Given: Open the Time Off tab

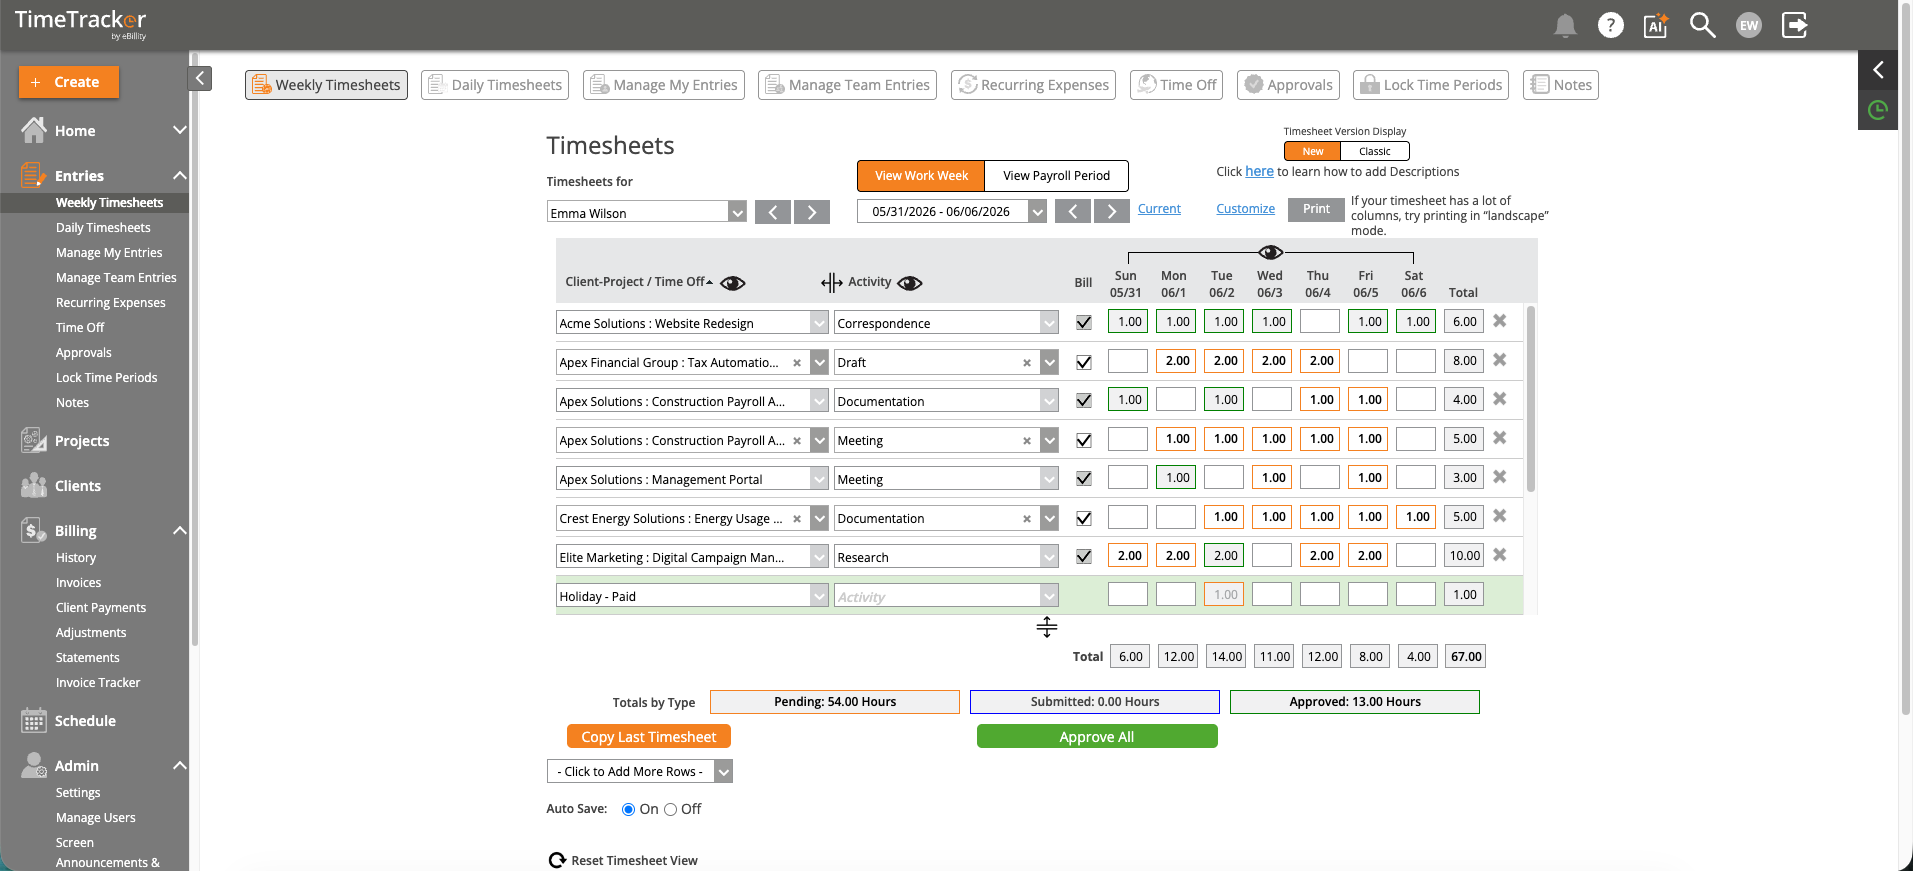Looking at the screenshot, I should 1177,85.
